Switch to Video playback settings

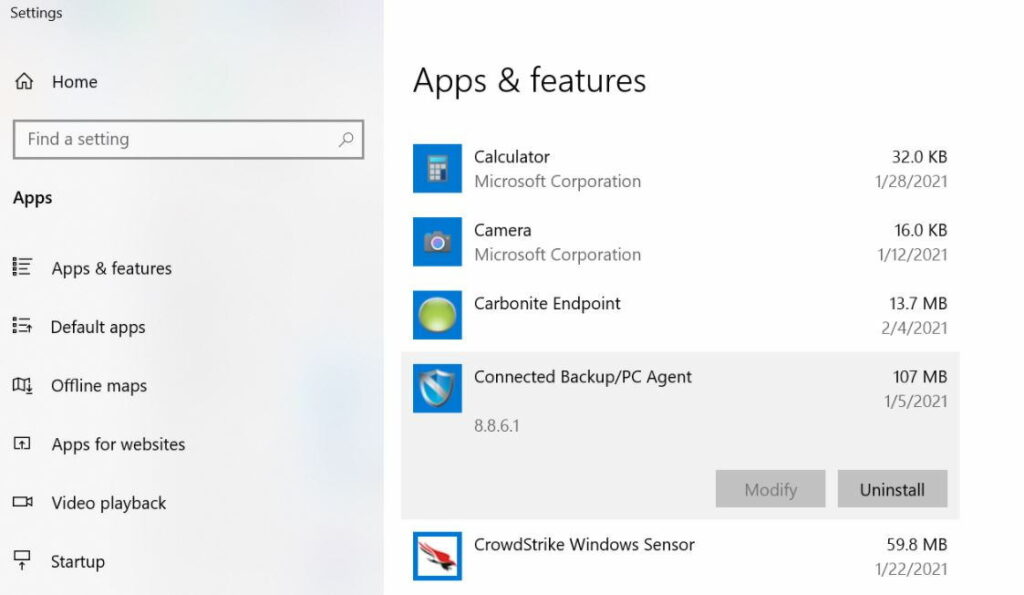pyautogui.click(x=107, y=503)
